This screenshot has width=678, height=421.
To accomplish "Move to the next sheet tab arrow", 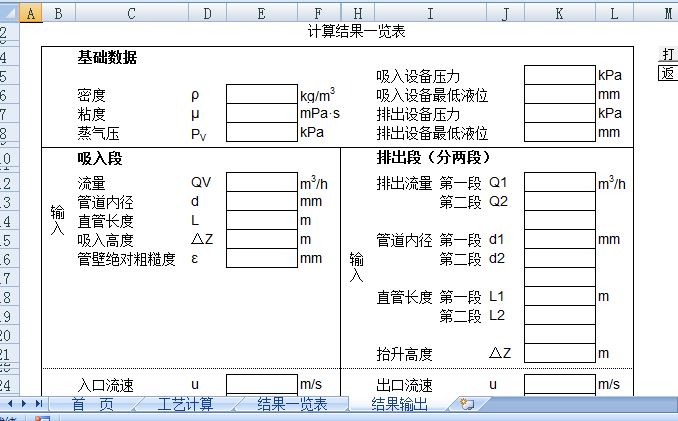I will (24, 404).
